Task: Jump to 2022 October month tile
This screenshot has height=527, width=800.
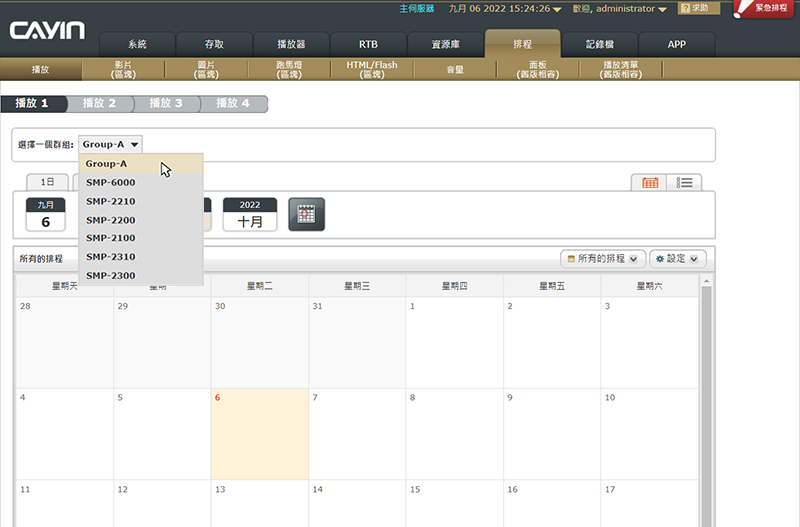Action: click(250, 214)
